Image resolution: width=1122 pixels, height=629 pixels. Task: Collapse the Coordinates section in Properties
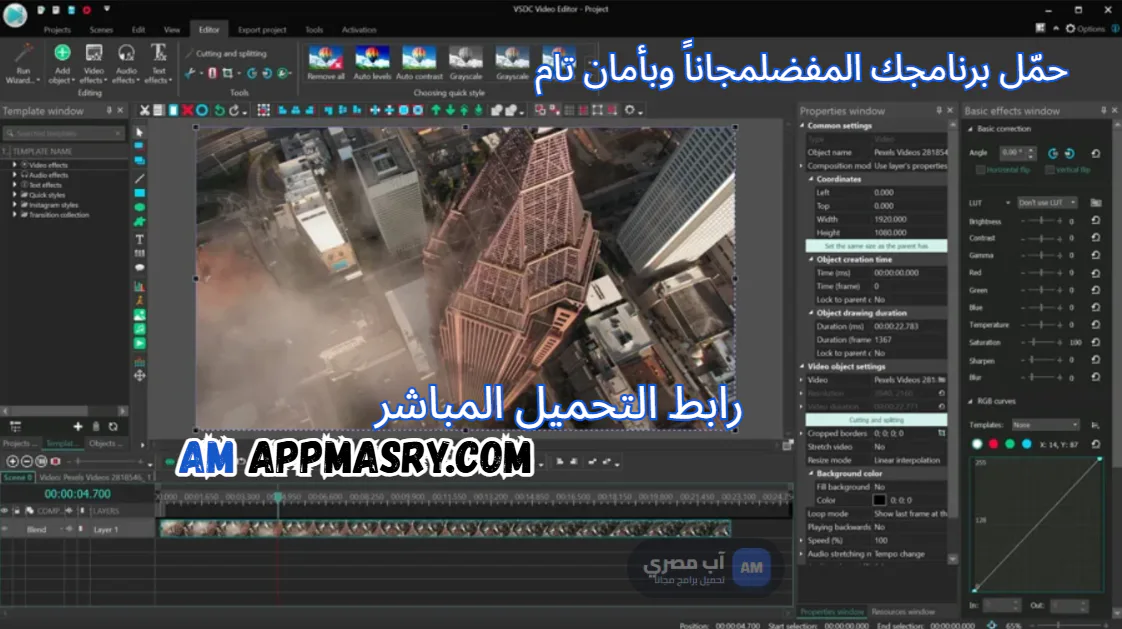(x=811, y=179)
